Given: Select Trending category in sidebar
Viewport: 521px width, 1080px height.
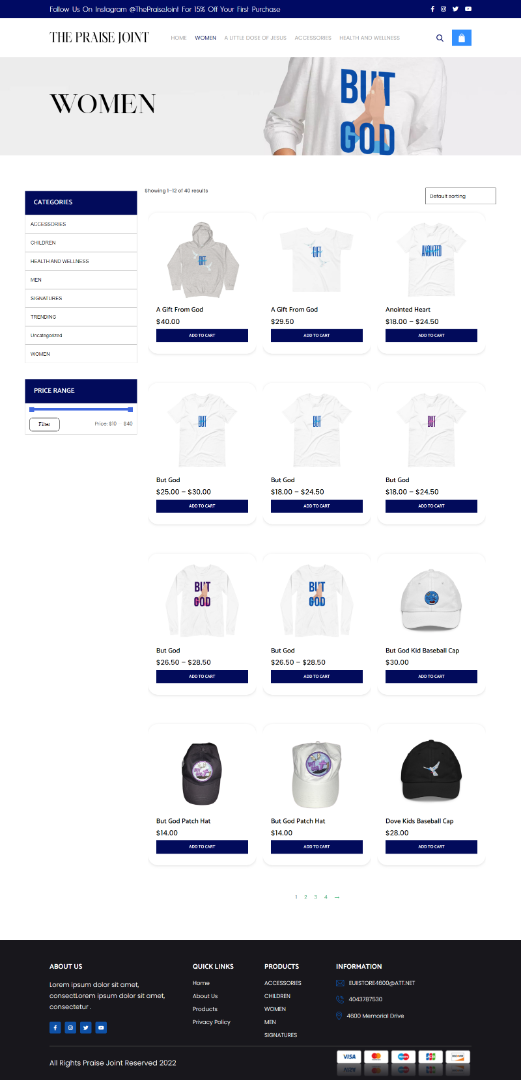Looking at the screenshot, I should 81,317.
